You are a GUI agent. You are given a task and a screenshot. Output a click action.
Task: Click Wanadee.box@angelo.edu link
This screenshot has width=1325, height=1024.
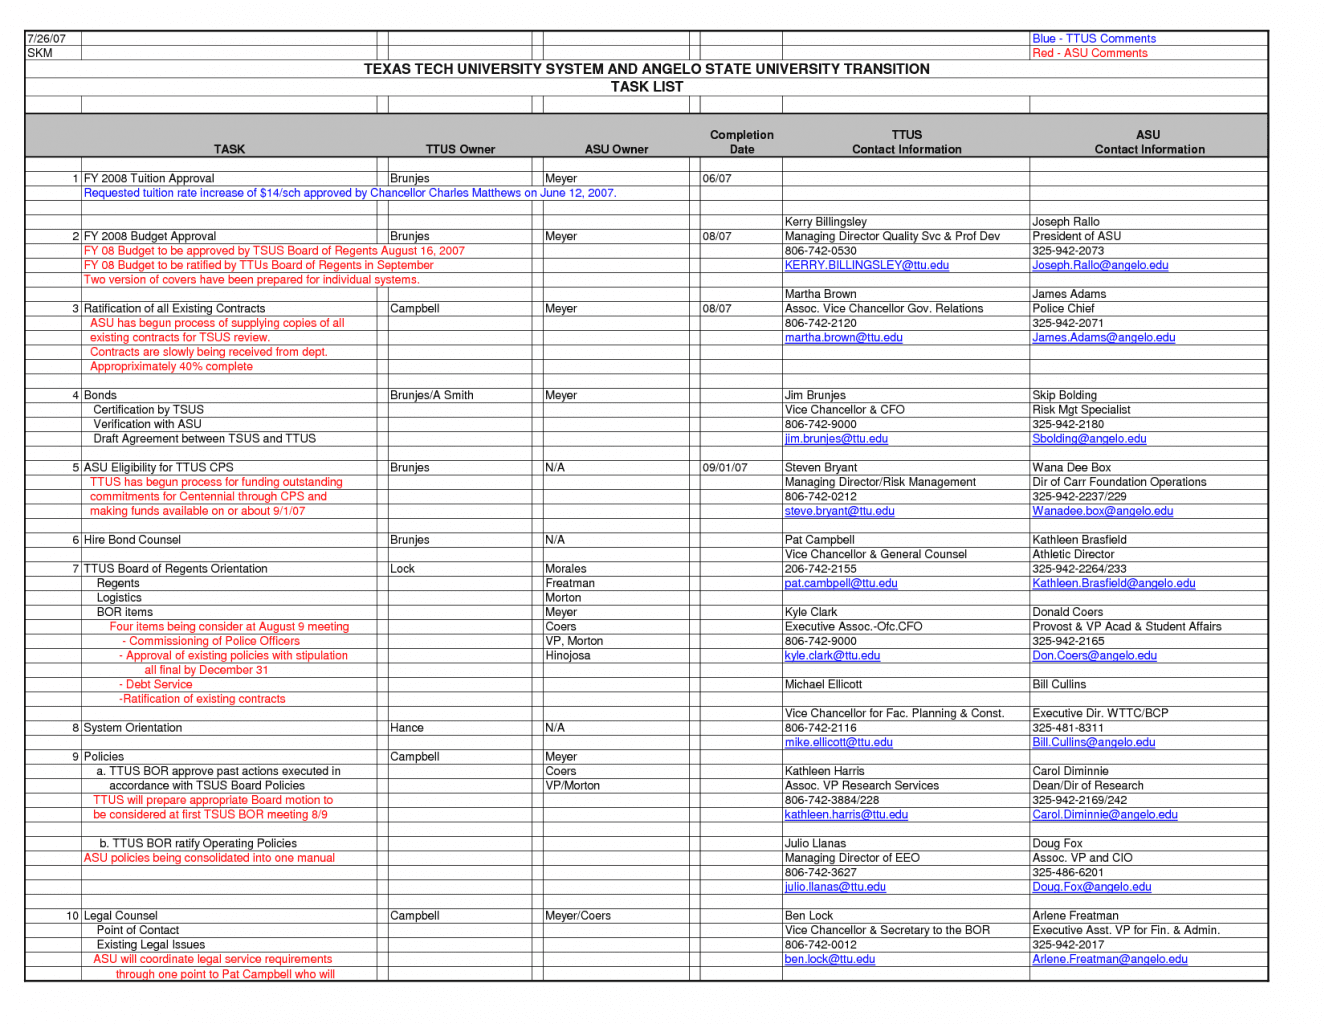click(x=1103, y=511)
